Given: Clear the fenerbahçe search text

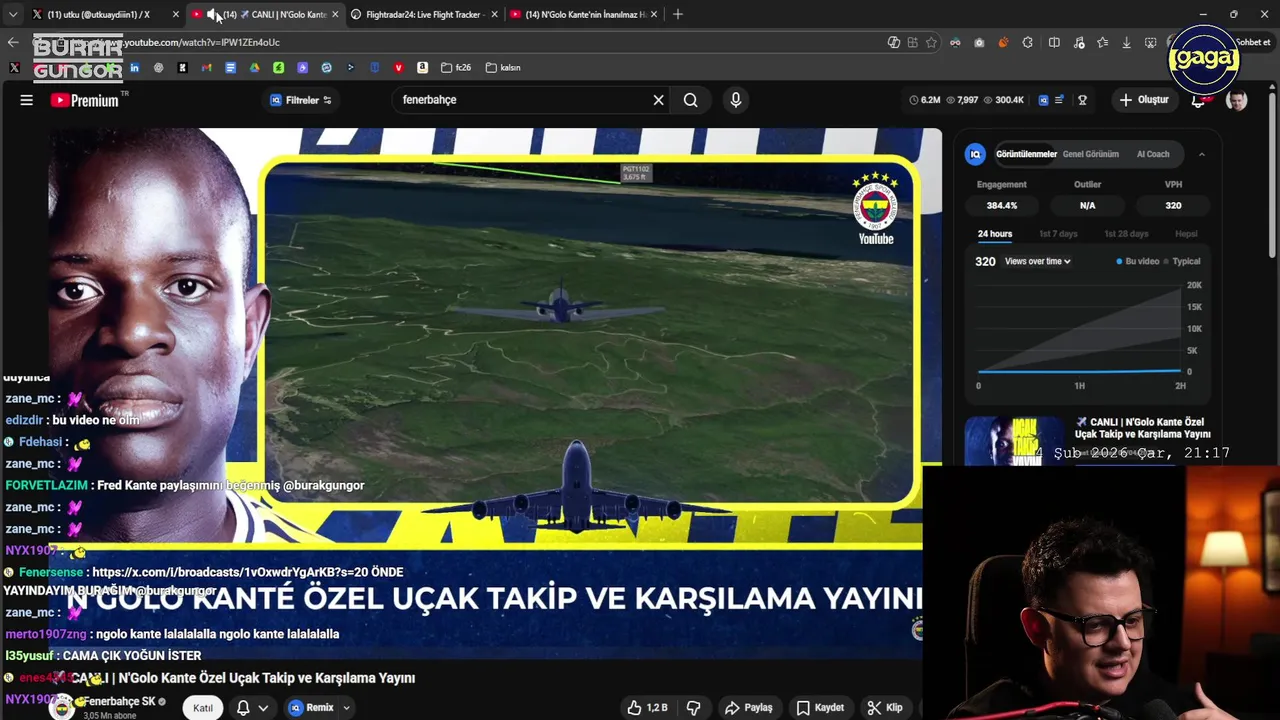Looking at the screenshot, I should click(x=658, y=100).
